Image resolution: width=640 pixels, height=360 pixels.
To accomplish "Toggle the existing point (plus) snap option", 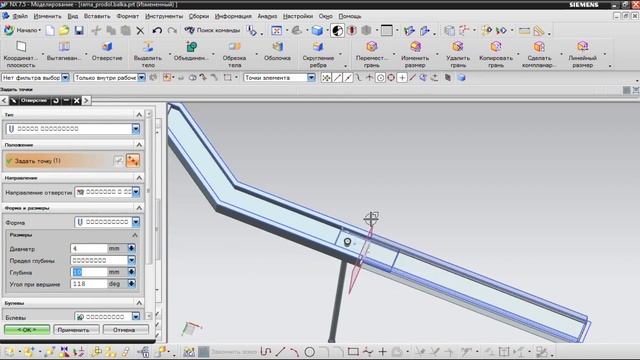I will [x=402, y=78].
